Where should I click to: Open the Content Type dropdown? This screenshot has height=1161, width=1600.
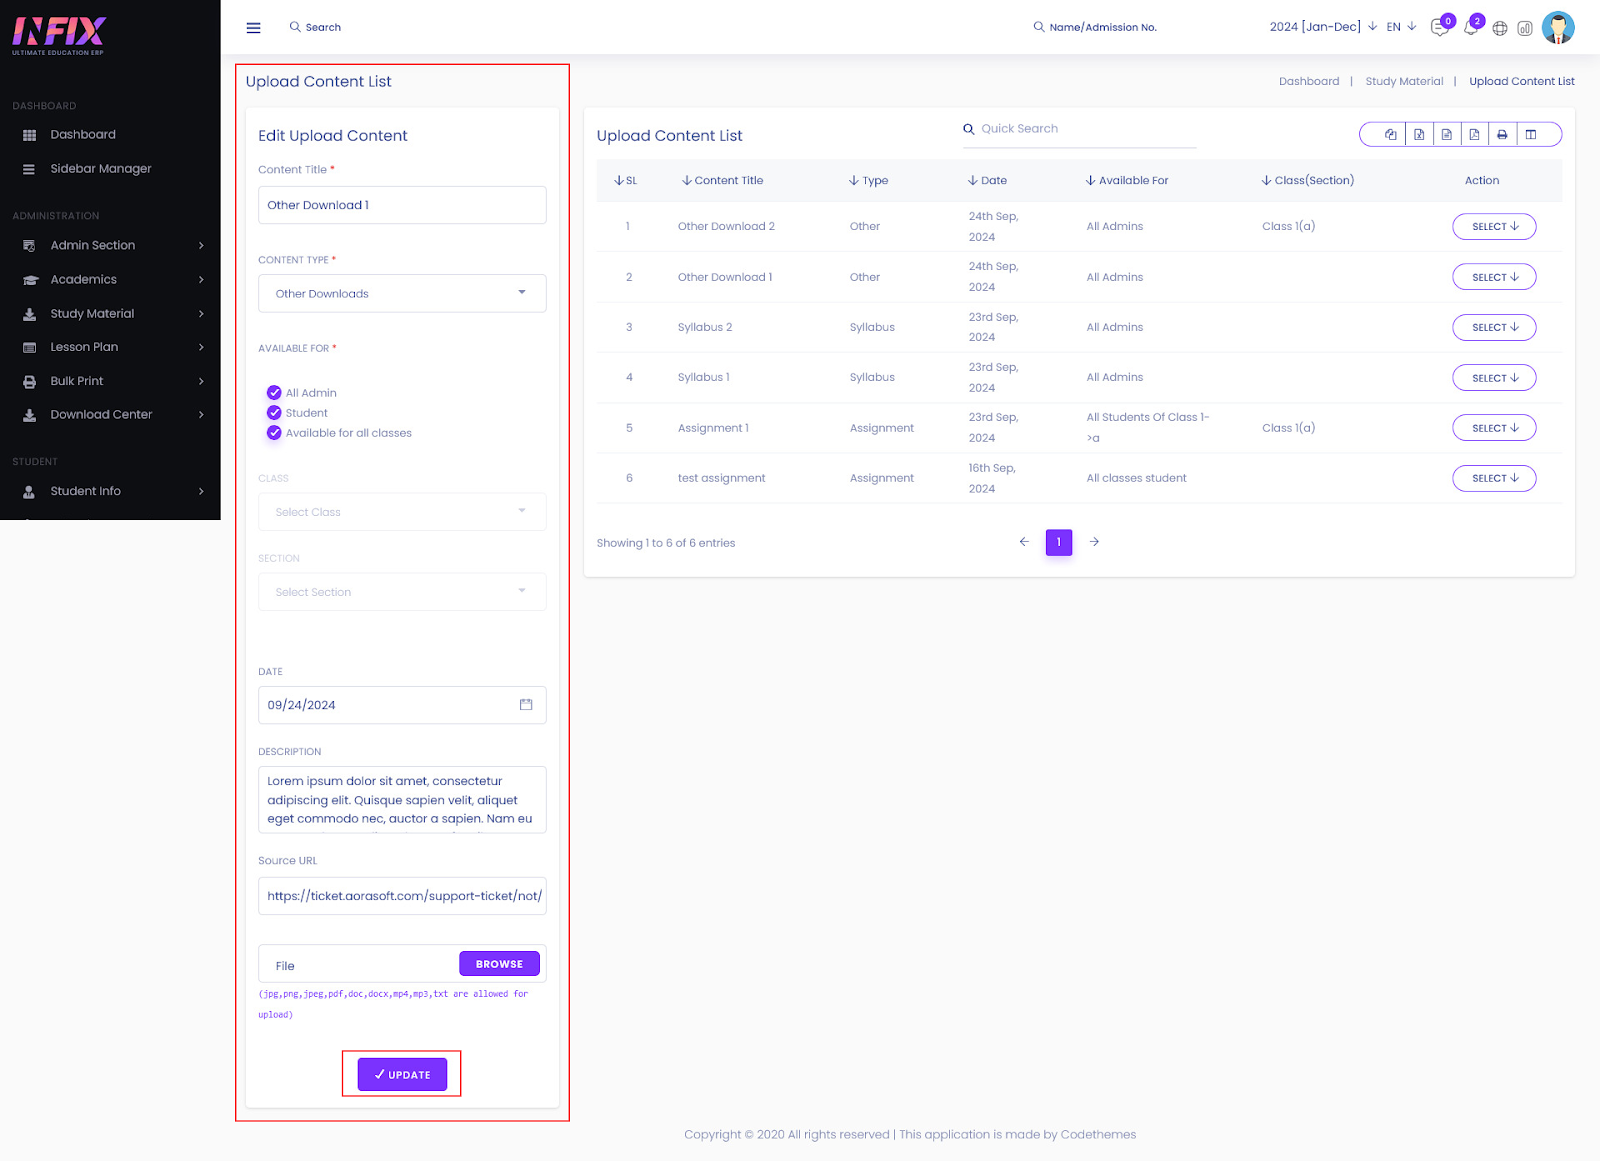402,294
